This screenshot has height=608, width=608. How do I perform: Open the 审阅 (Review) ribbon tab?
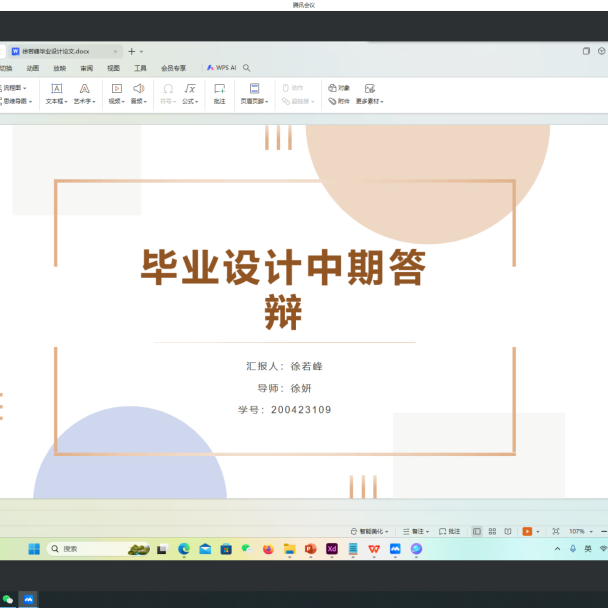[x=87, y=68]
